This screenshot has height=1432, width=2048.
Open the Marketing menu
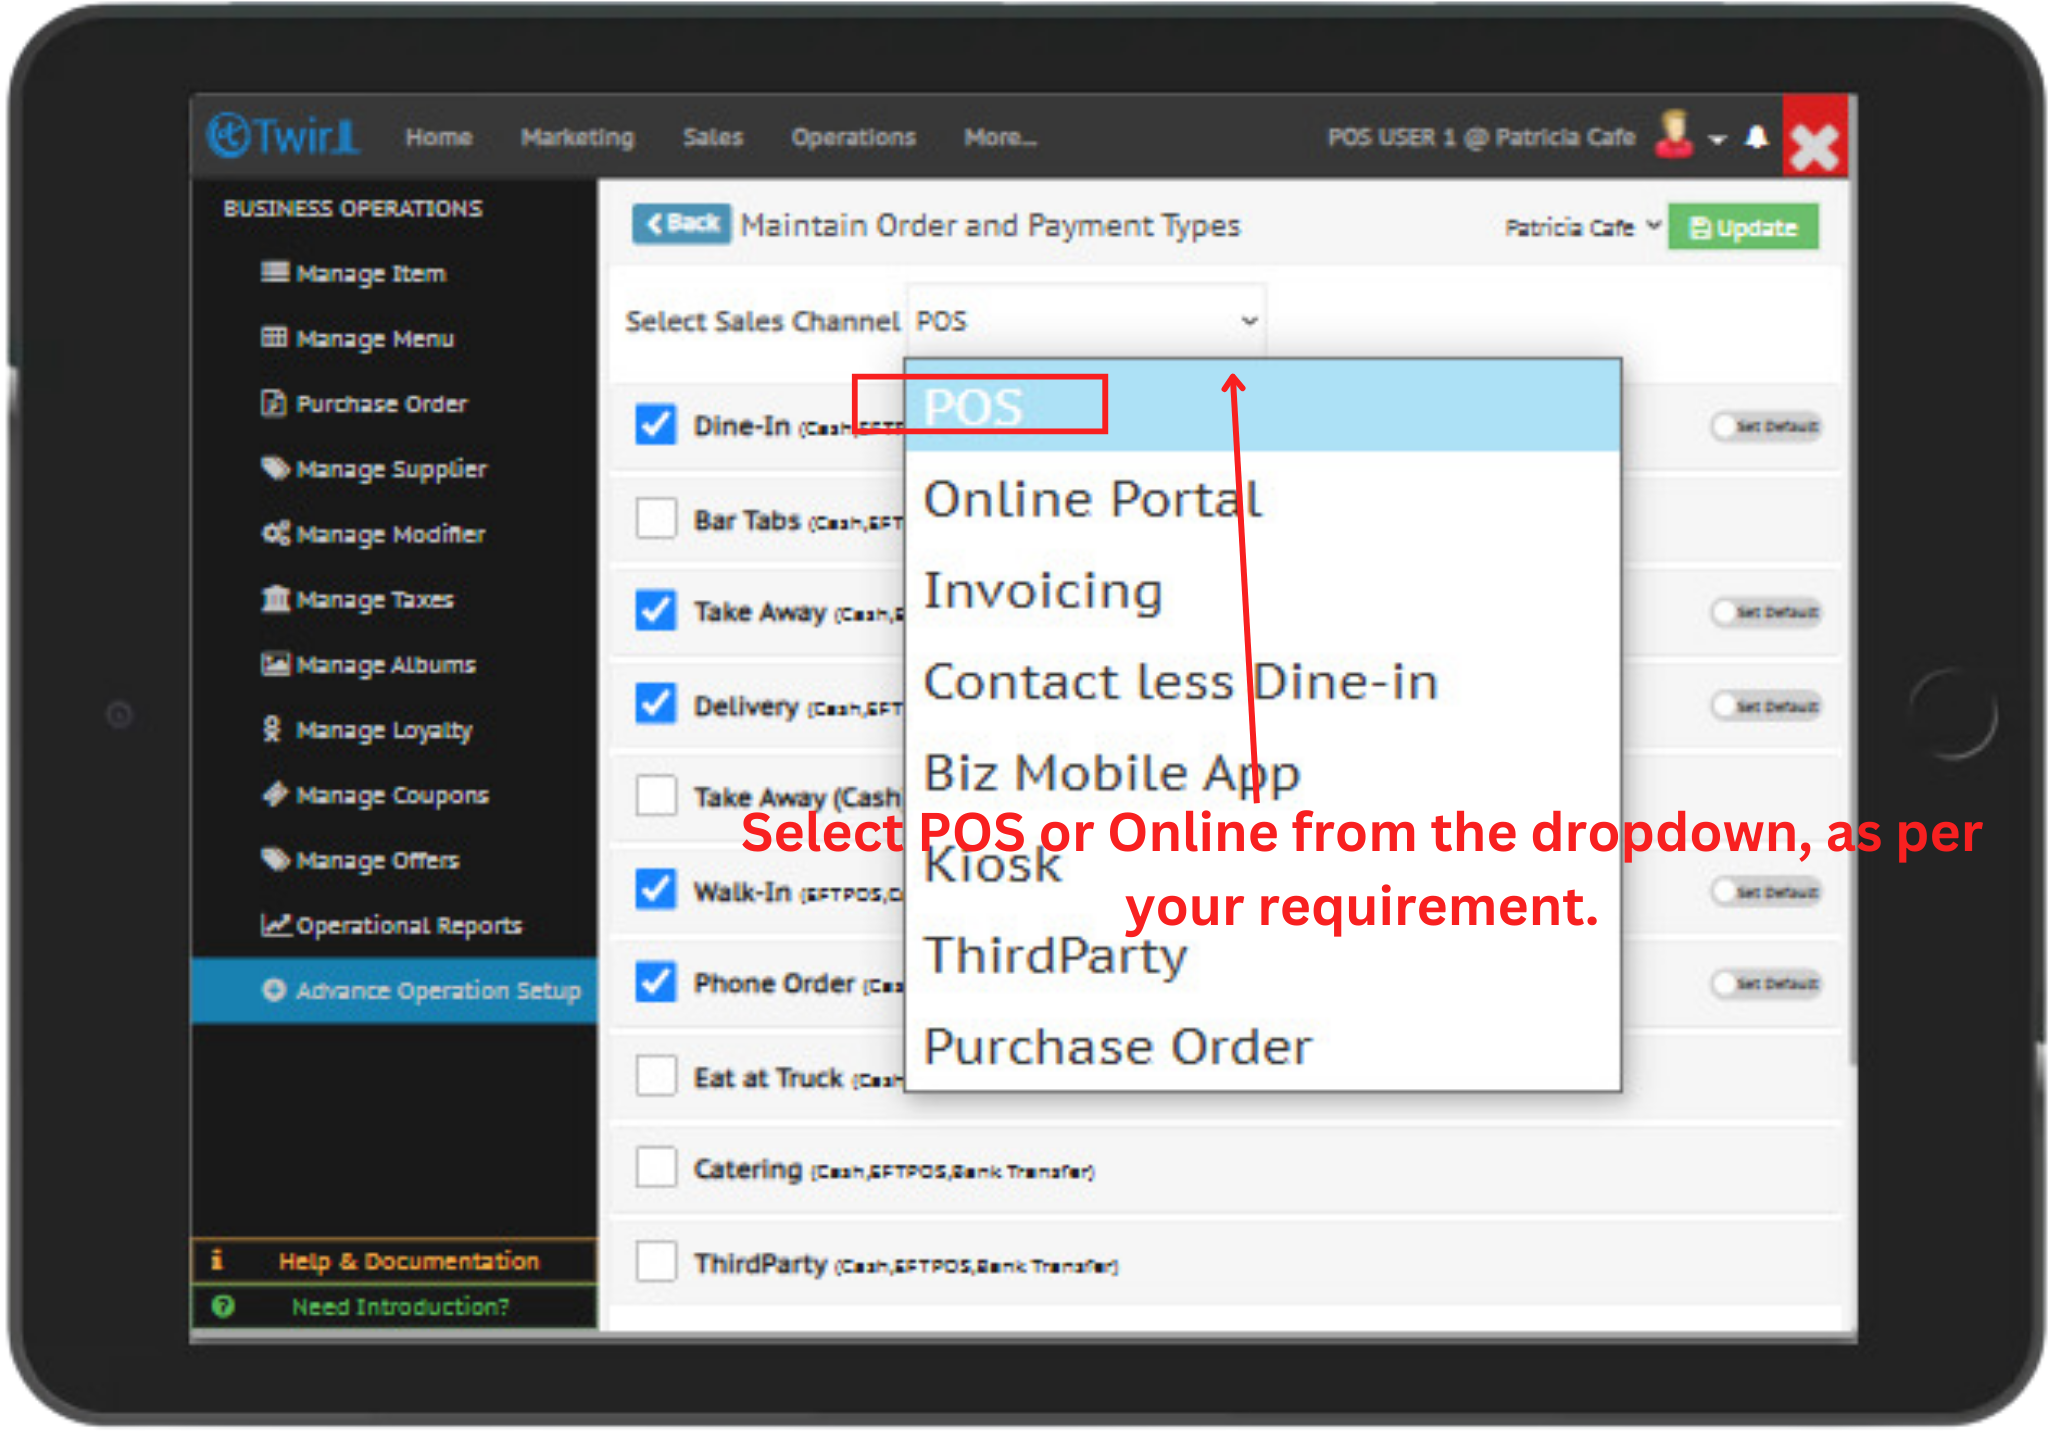tap(577, 137)
